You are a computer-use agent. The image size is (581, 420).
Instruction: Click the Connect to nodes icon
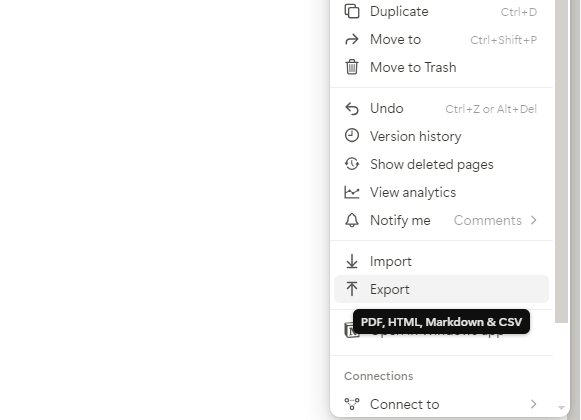point(352,404)
